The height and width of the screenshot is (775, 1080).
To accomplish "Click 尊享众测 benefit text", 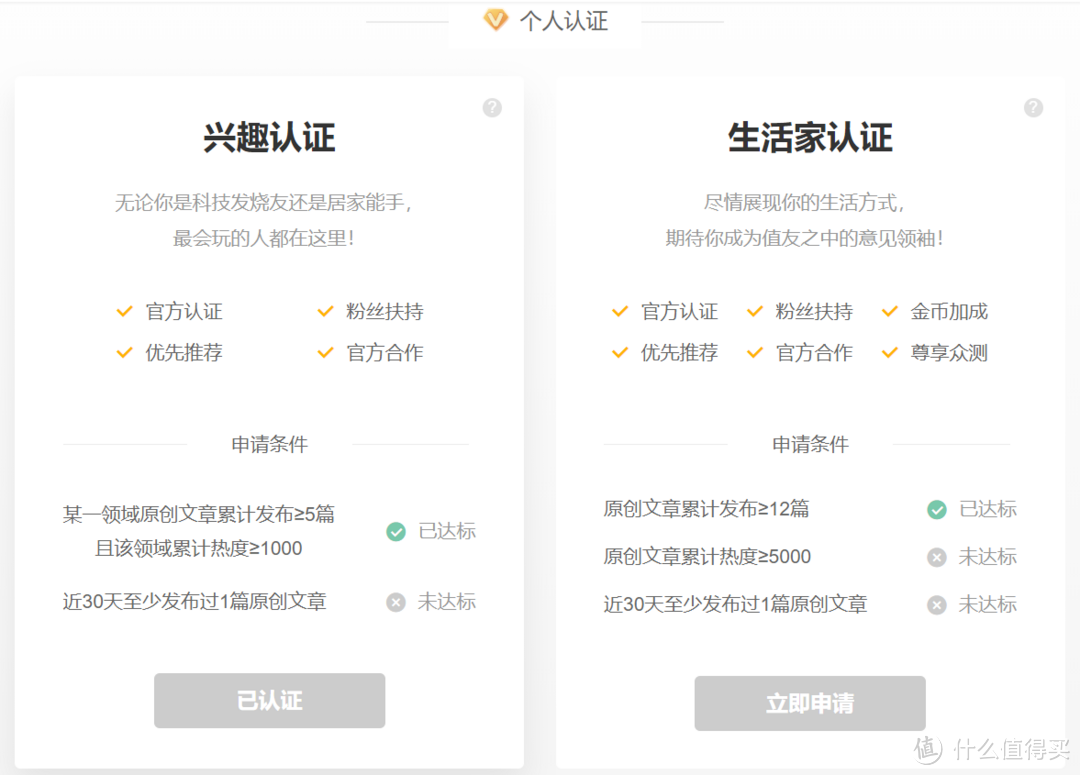I will 949,353.
